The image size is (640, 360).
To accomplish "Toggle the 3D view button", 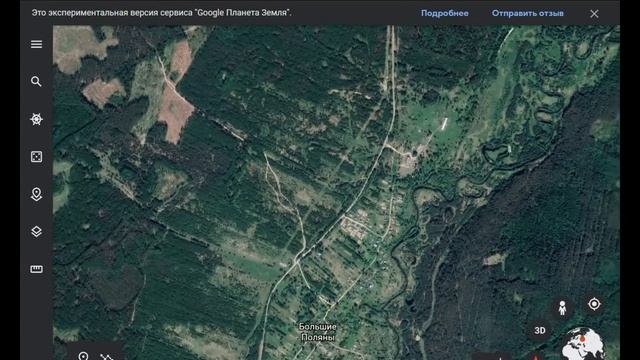I will pyautogui.click(x=540, y=330).
